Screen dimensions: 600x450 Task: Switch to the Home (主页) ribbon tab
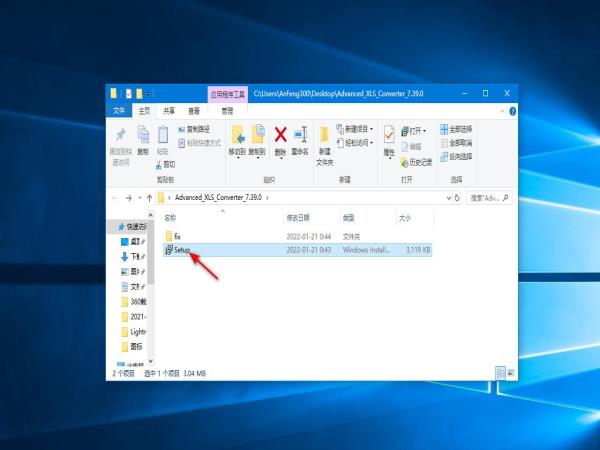[x=144, y=111]
